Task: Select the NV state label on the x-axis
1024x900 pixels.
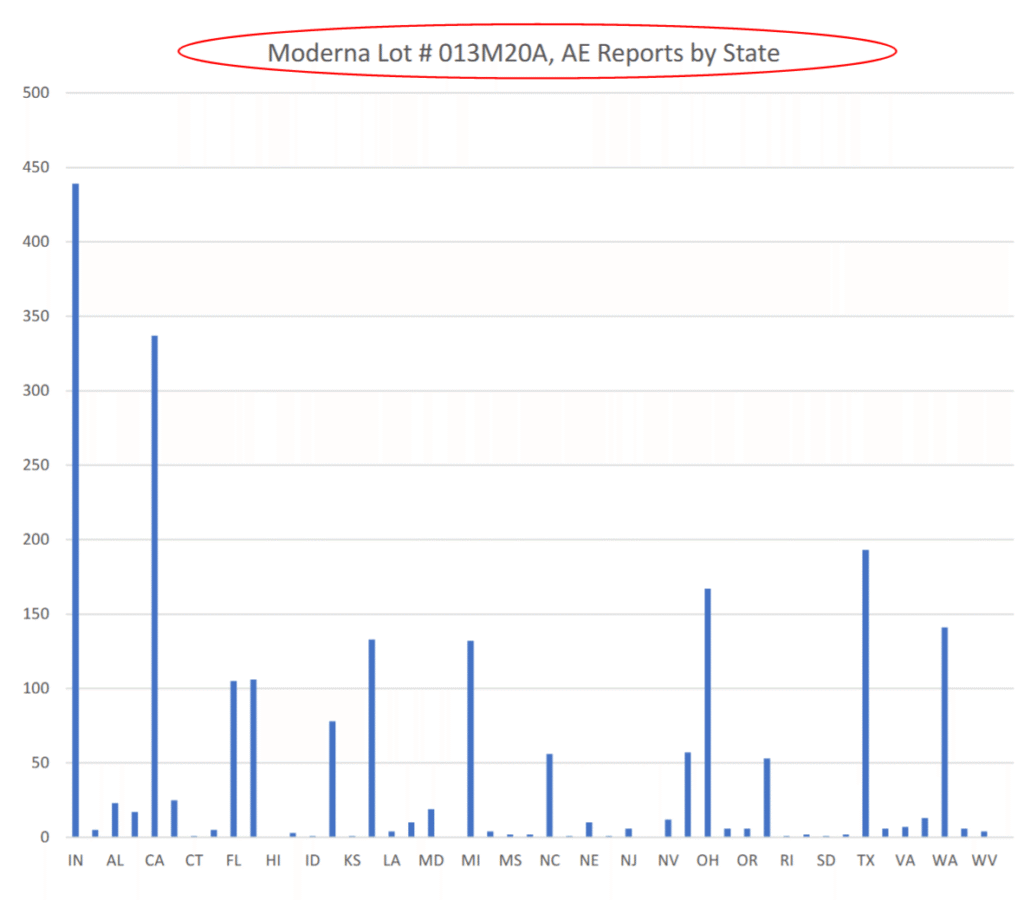Action: pos(668,861)
